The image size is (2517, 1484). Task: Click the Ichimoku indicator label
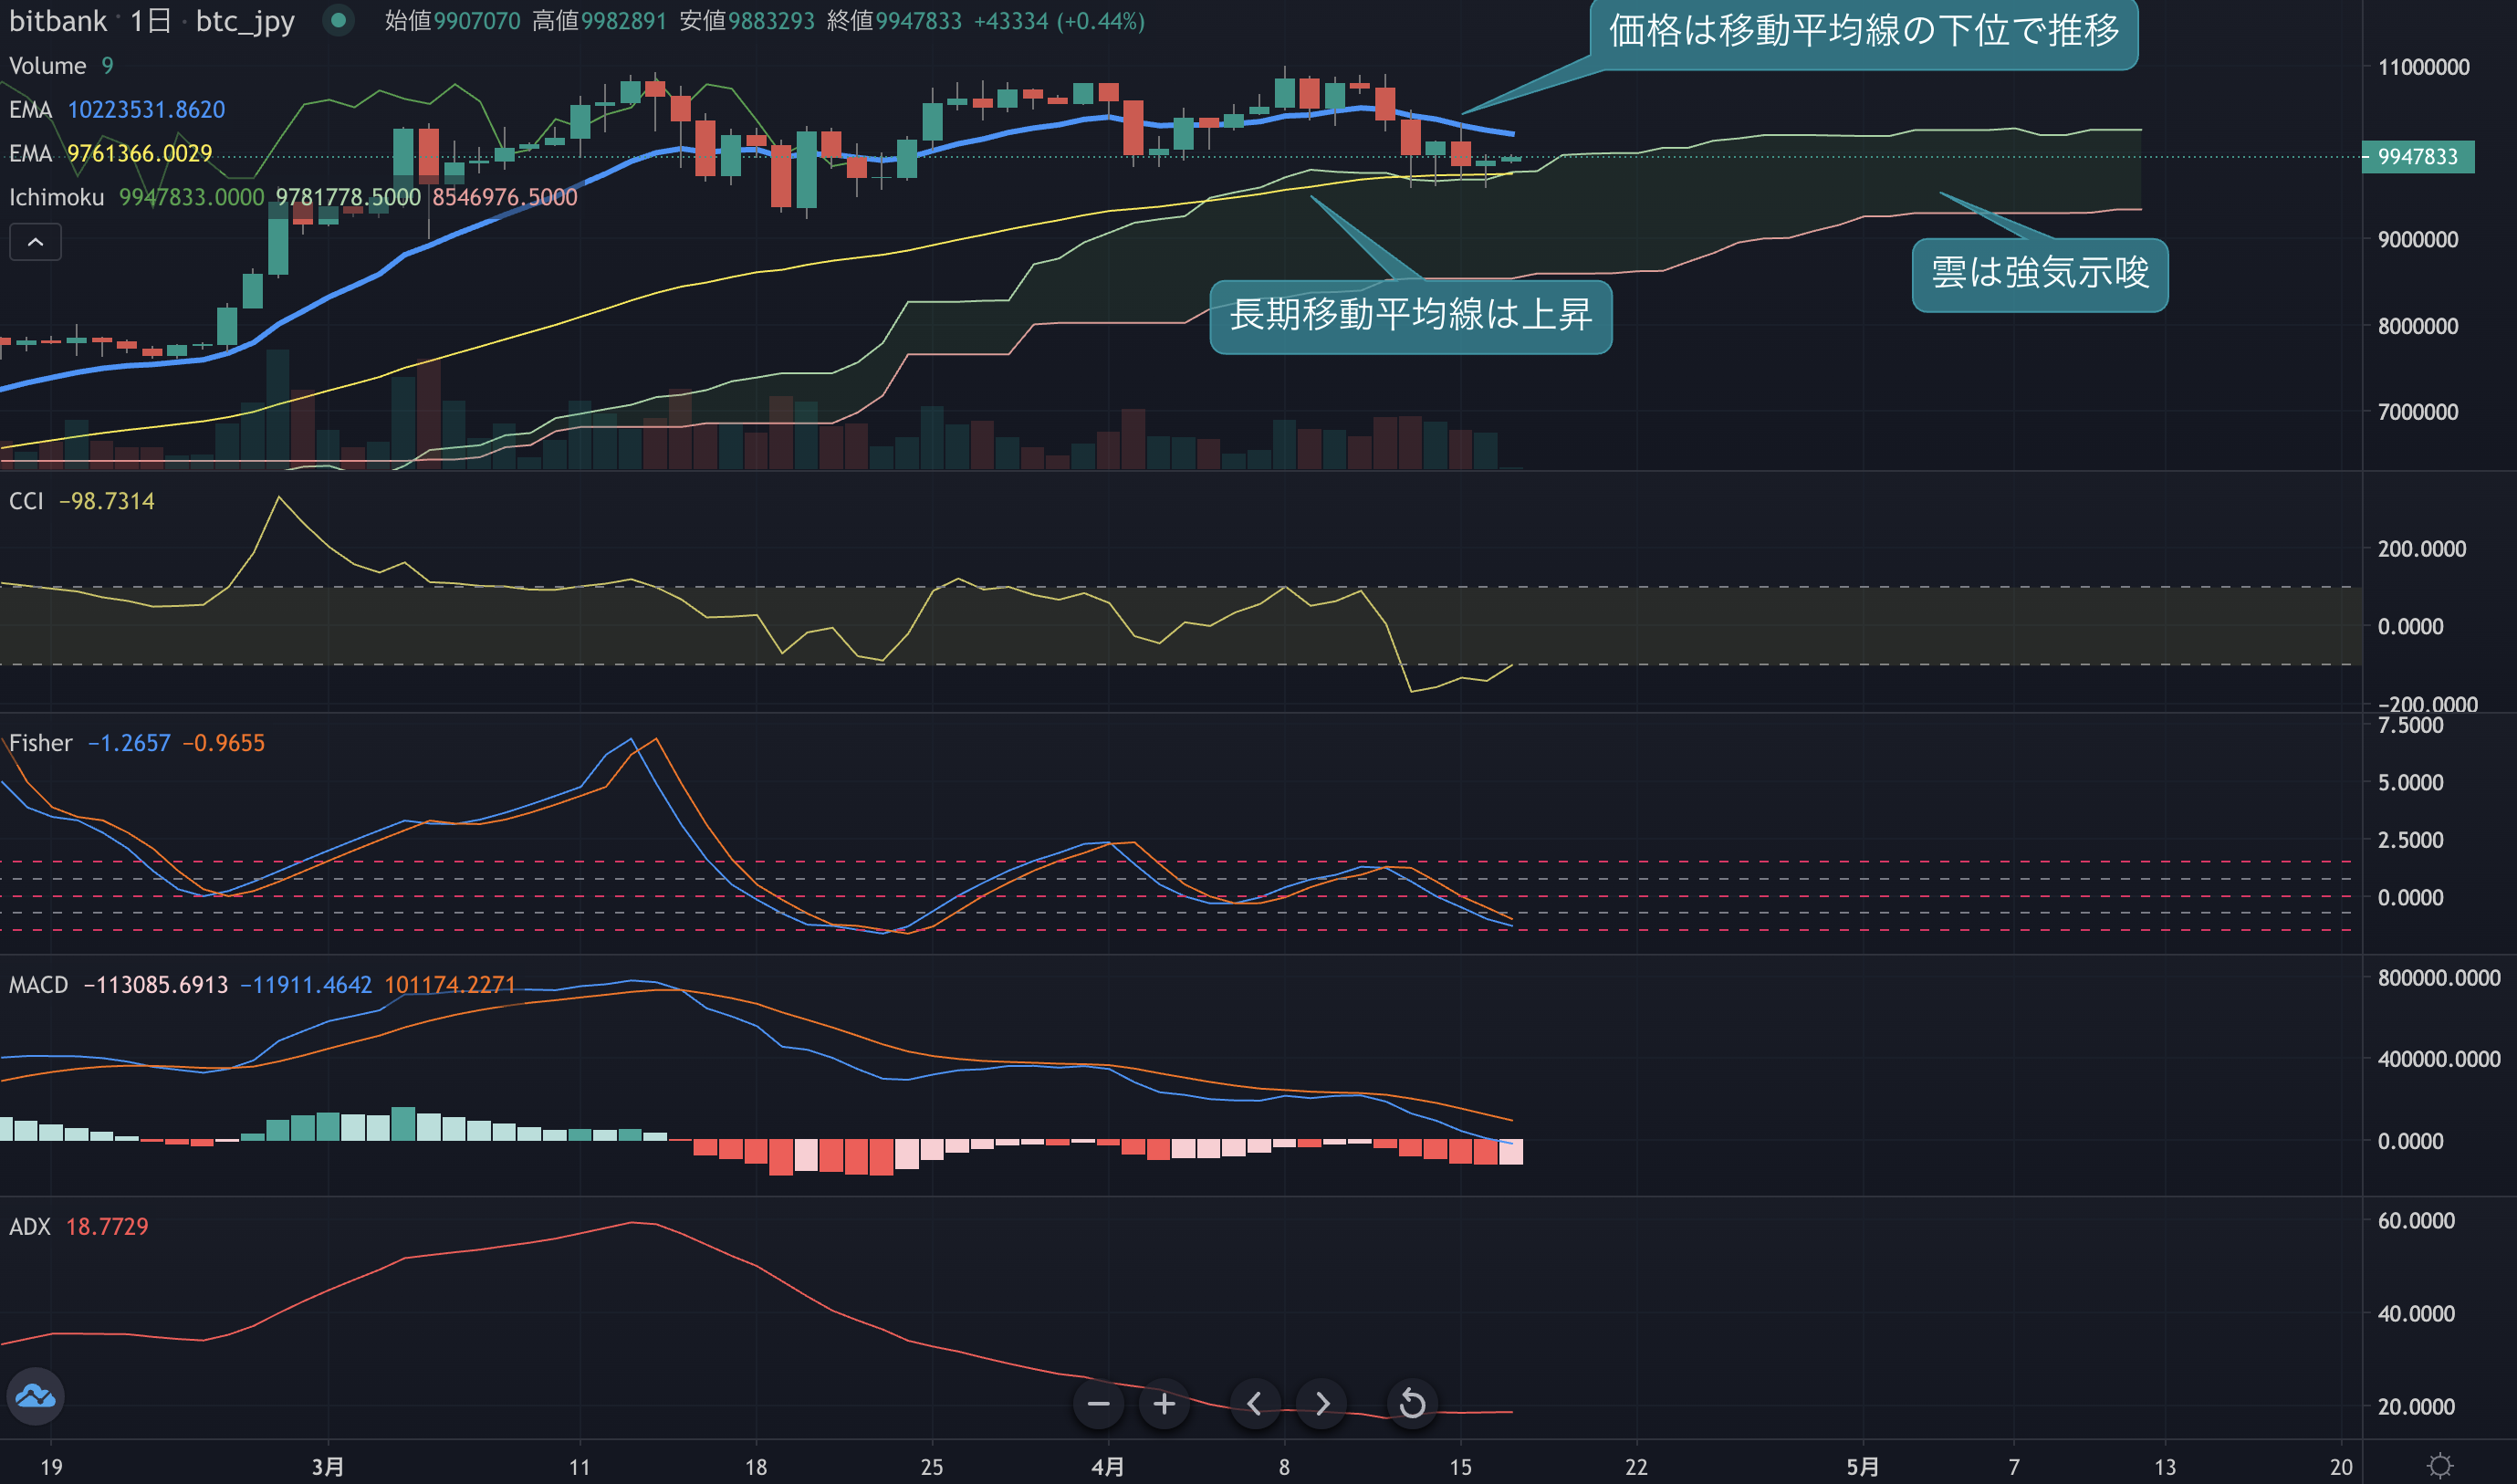point(56,197)
